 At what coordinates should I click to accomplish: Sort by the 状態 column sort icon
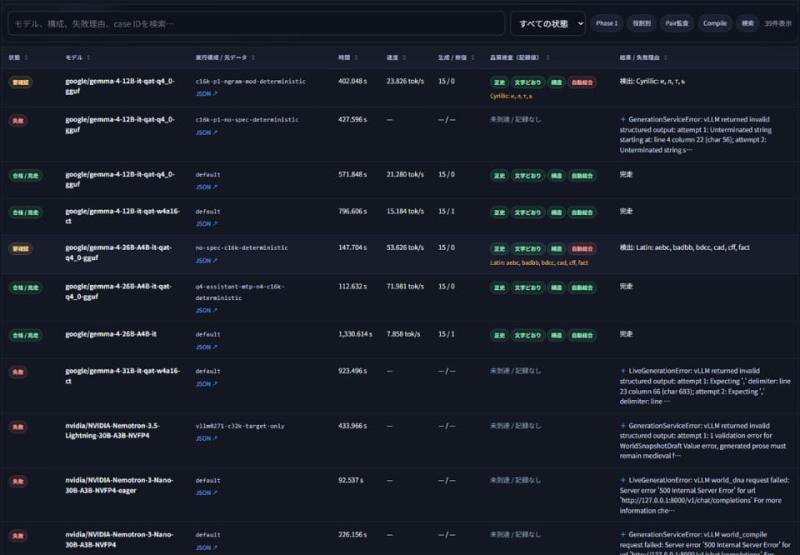click(26, 58)
